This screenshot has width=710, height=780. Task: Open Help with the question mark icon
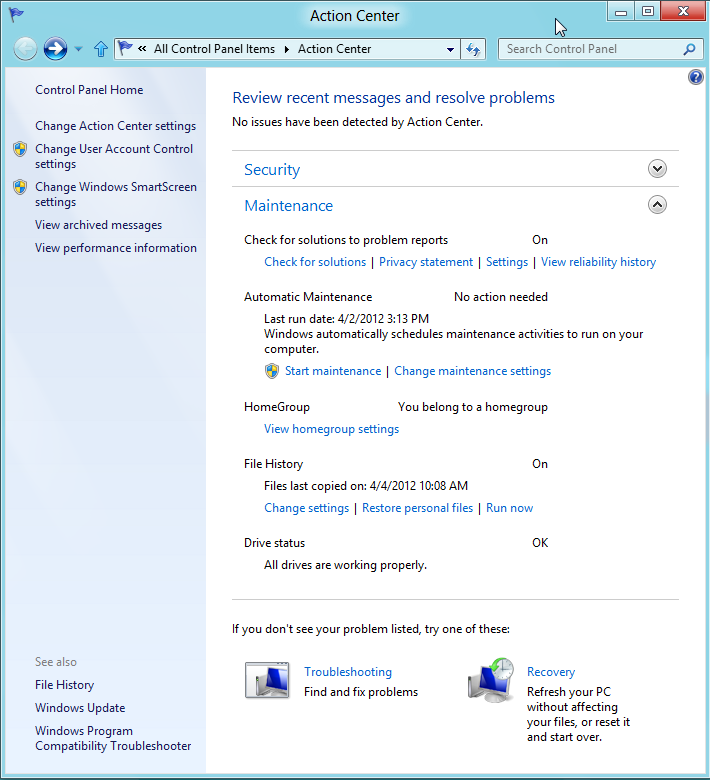695,77
